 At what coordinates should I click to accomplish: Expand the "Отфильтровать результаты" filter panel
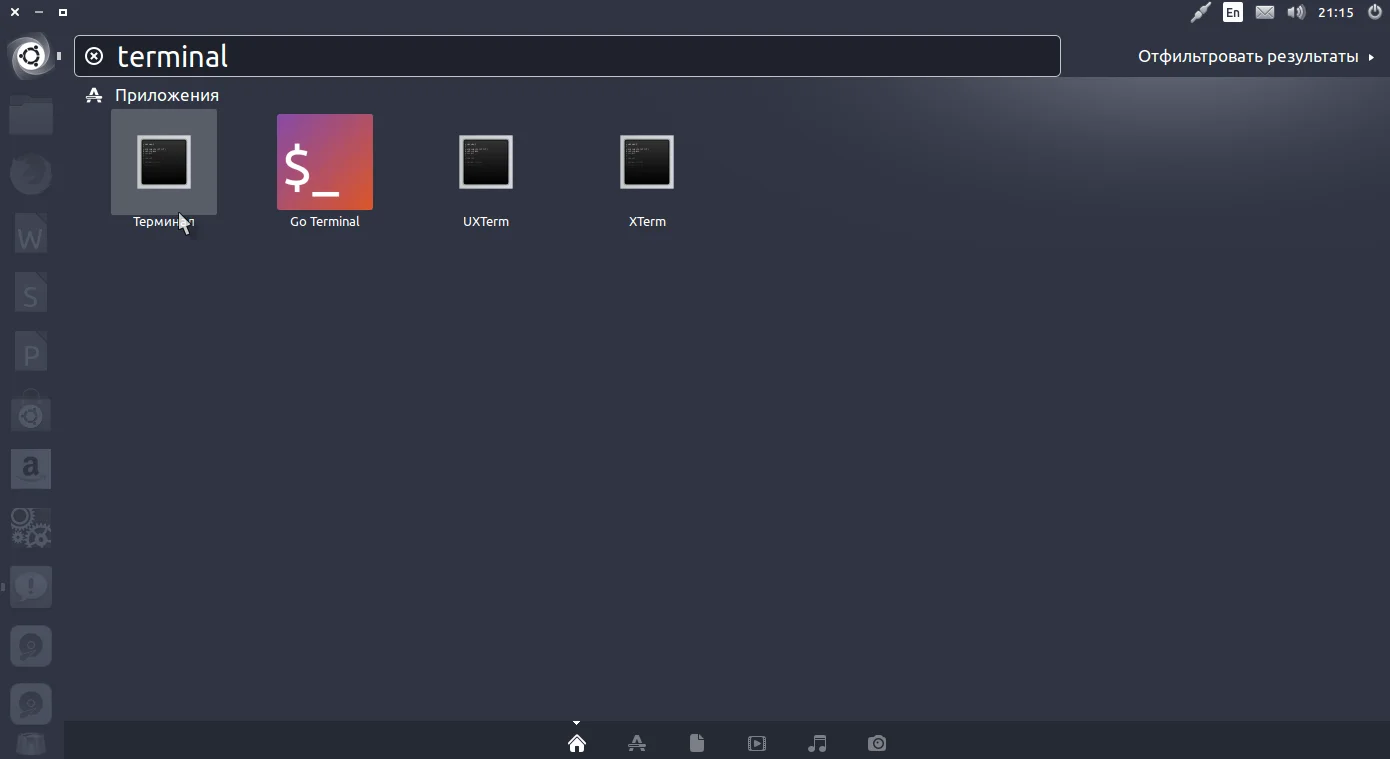click(x=1256, y=56)
